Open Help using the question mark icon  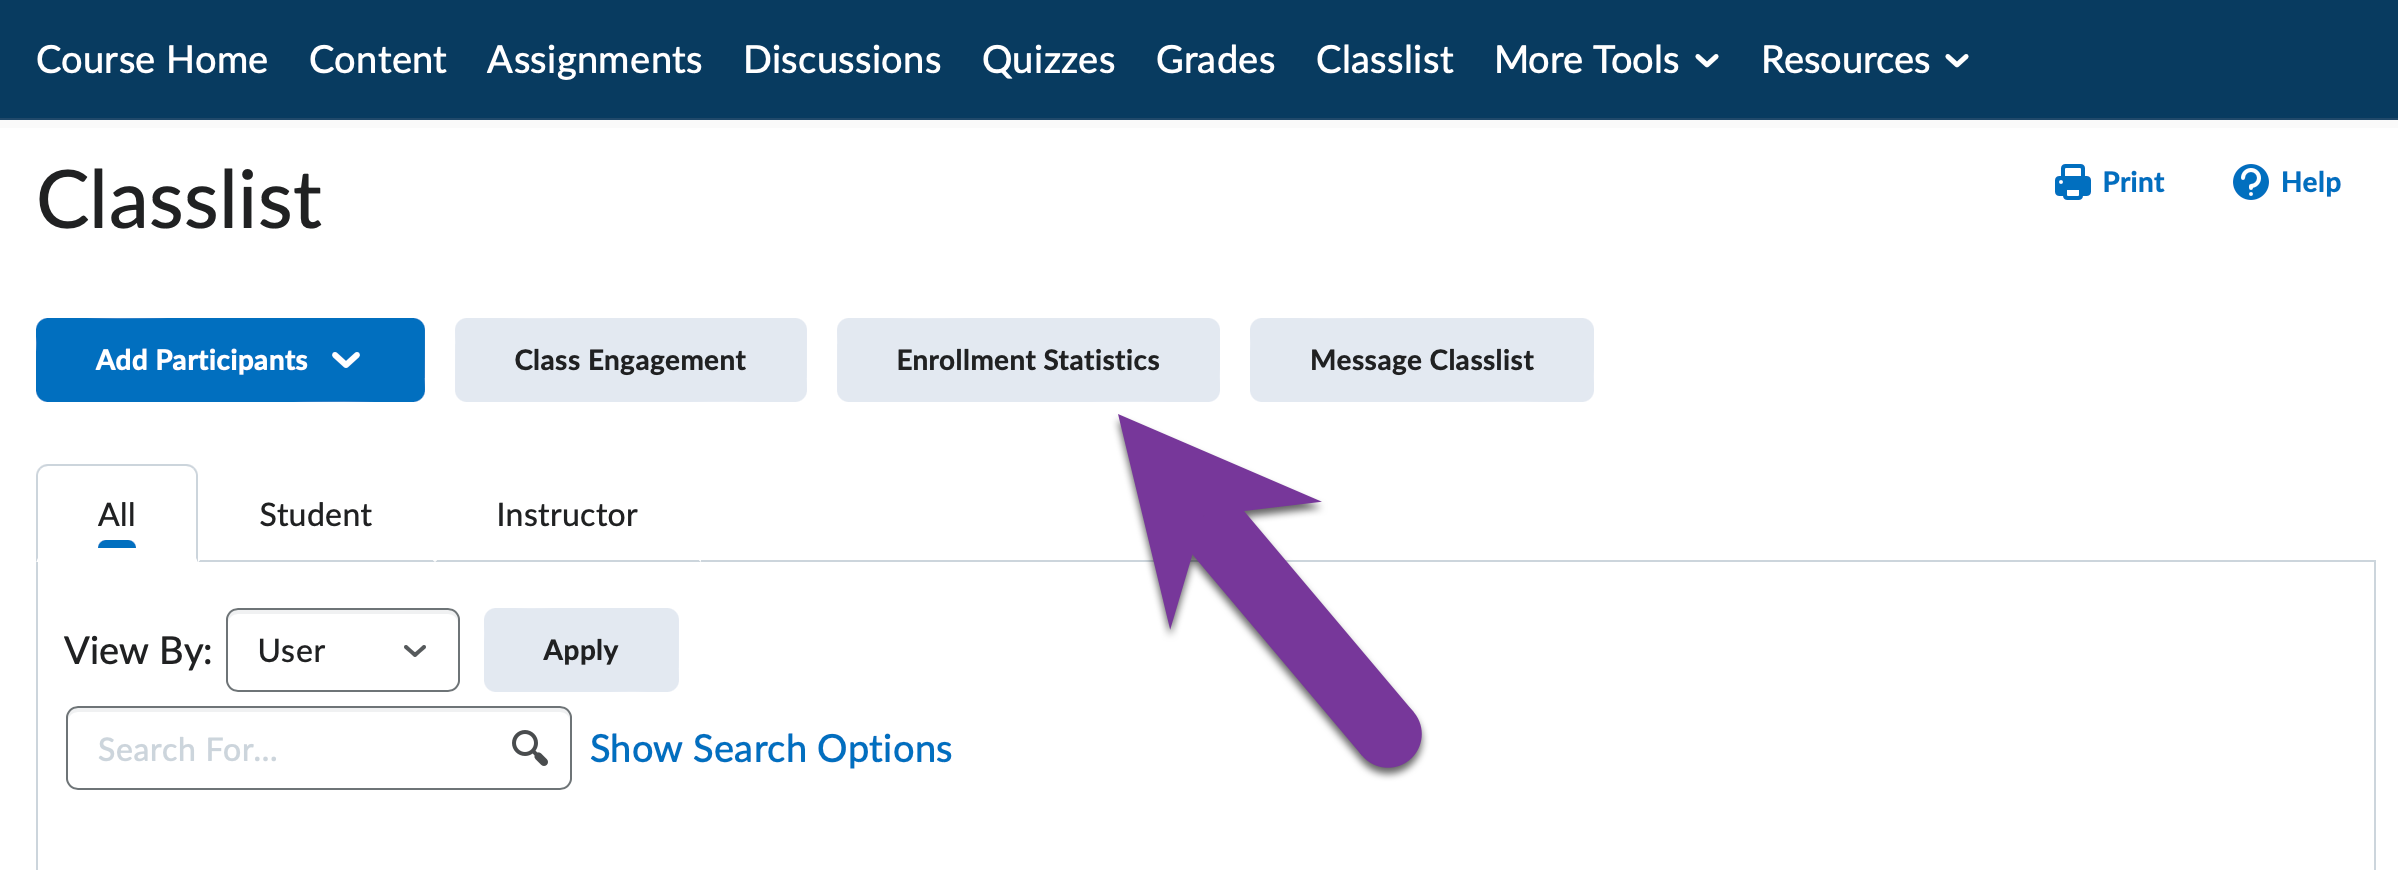click(x=2251, y=182)
